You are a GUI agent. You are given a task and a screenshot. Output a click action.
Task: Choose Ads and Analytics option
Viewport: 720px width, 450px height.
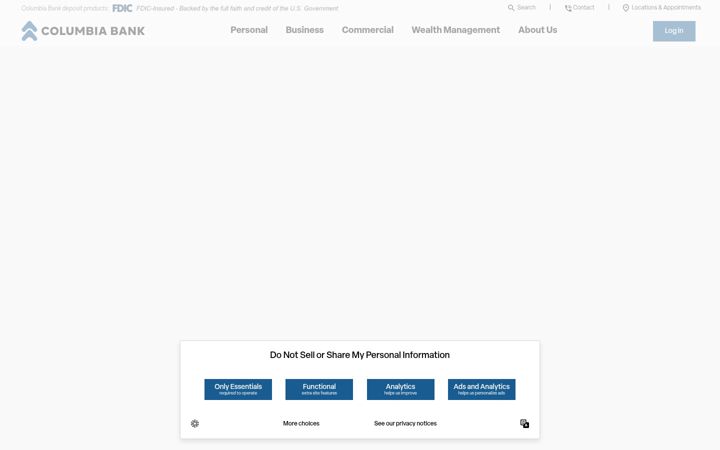[x=482, y=389]
